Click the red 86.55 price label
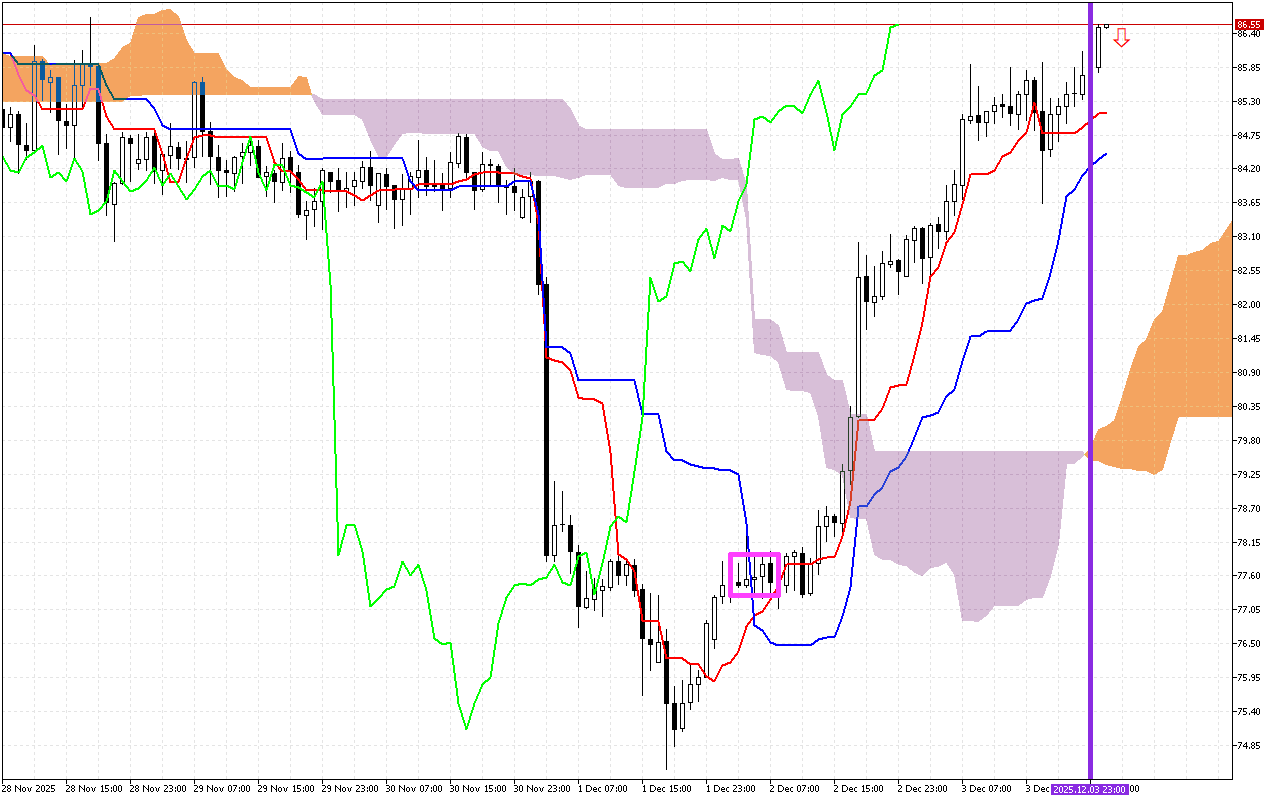Viewport: 1280px width, 800px height. tap(1247, 24)
